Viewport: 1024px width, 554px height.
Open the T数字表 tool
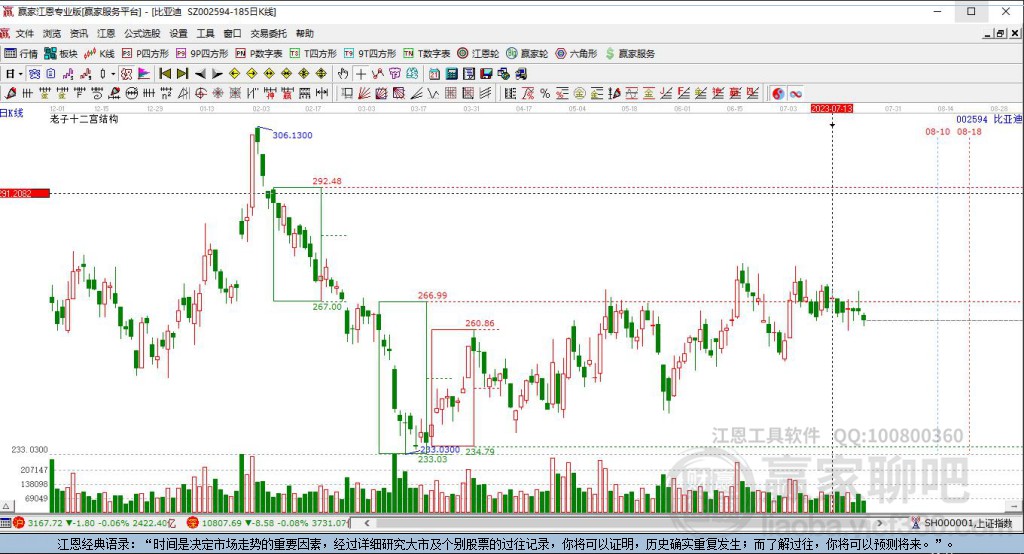click(426, 54)
